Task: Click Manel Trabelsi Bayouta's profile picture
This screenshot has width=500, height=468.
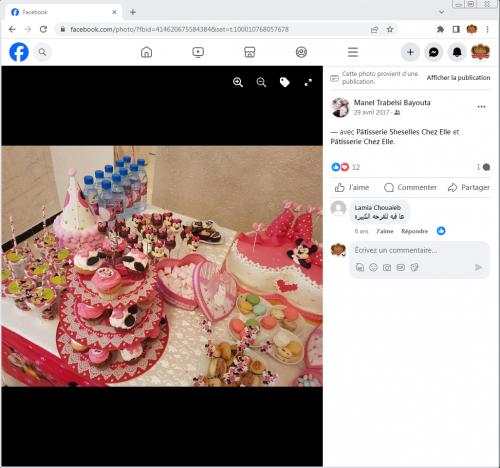Action: coord(340,107)
